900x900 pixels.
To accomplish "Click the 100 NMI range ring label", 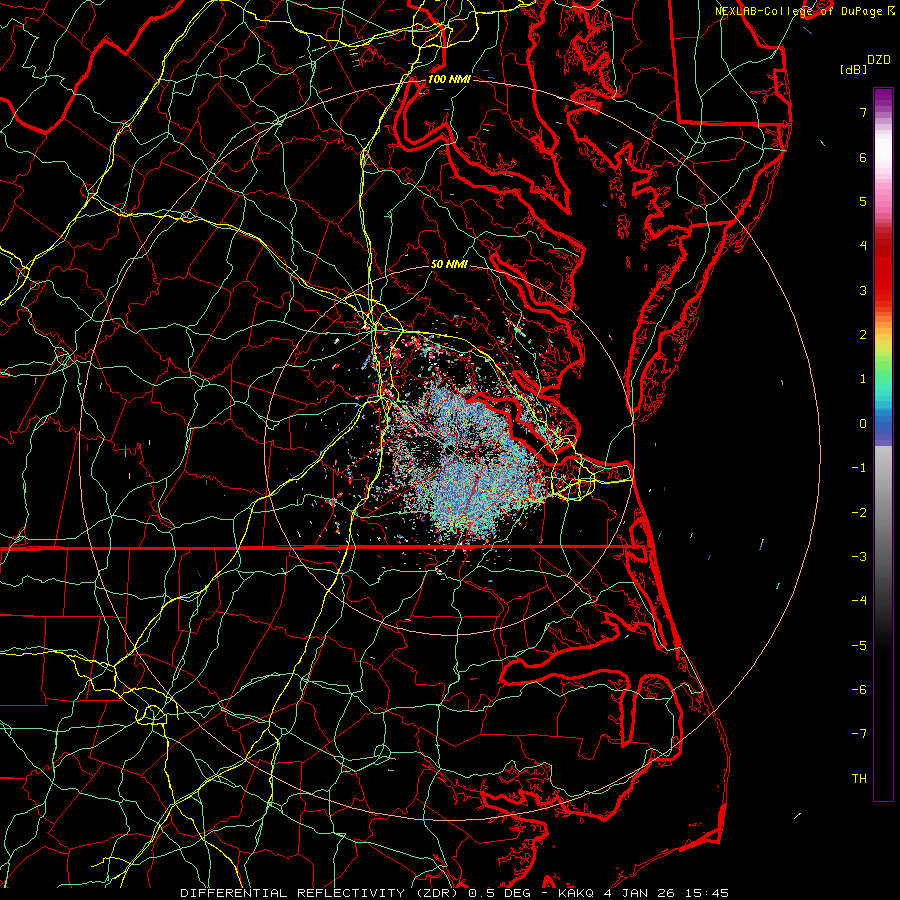I will pyautogui.click(x=449, y=79).
